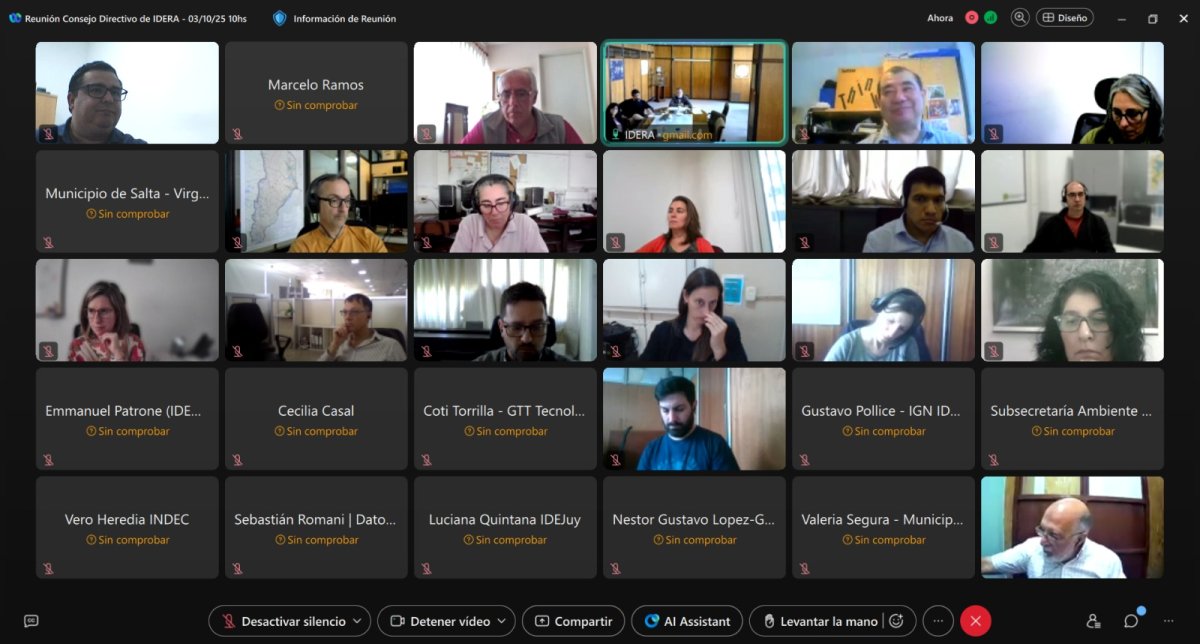
Task: Select the Marcelo Ramos participant tile
Action: (316, 92)
